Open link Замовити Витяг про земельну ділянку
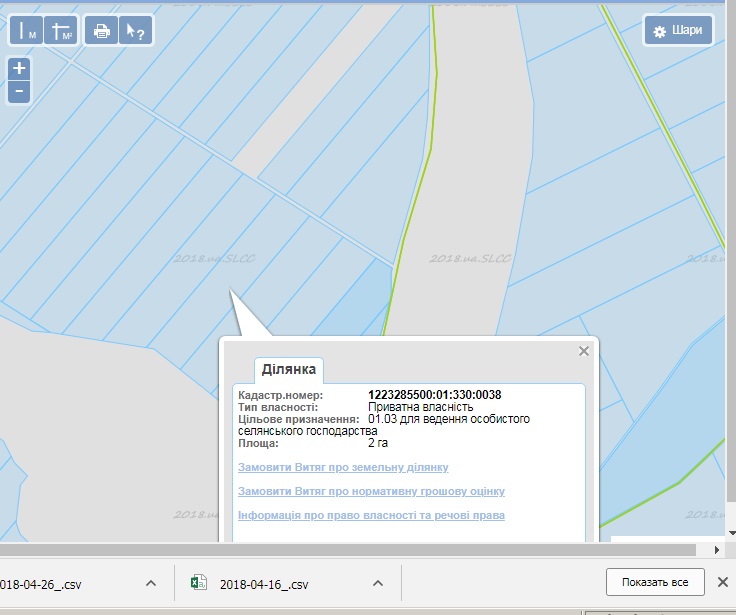 (343, 467)
